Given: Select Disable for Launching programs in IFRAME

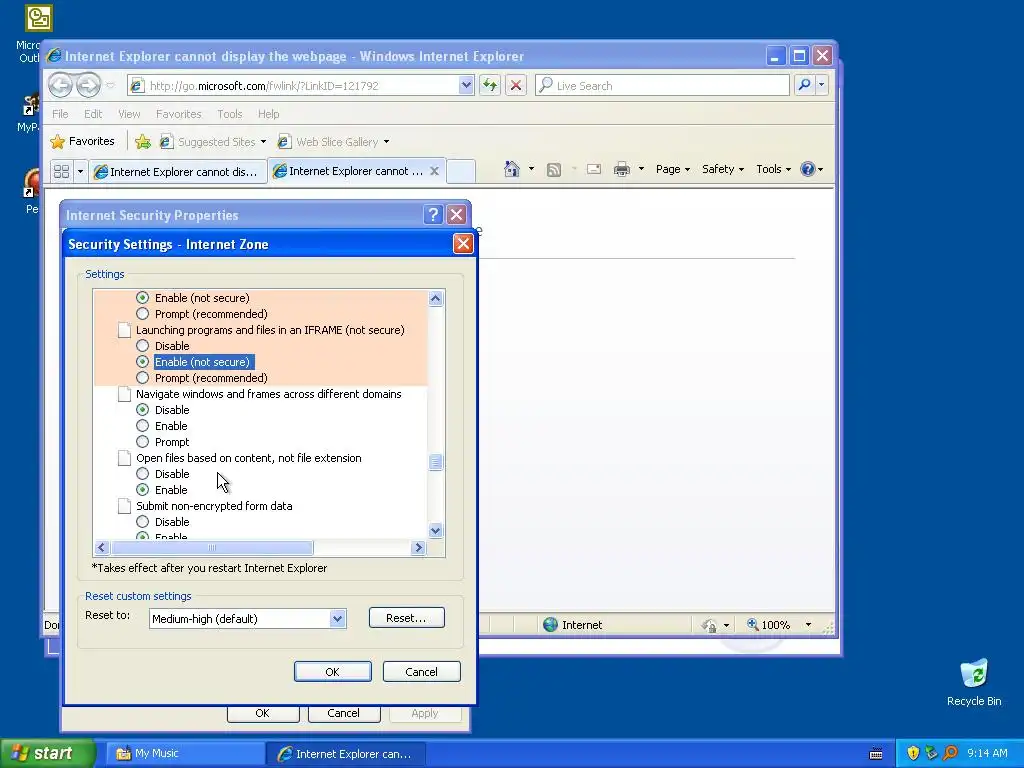Looking at the screenshot, I should tap(142, 345).
